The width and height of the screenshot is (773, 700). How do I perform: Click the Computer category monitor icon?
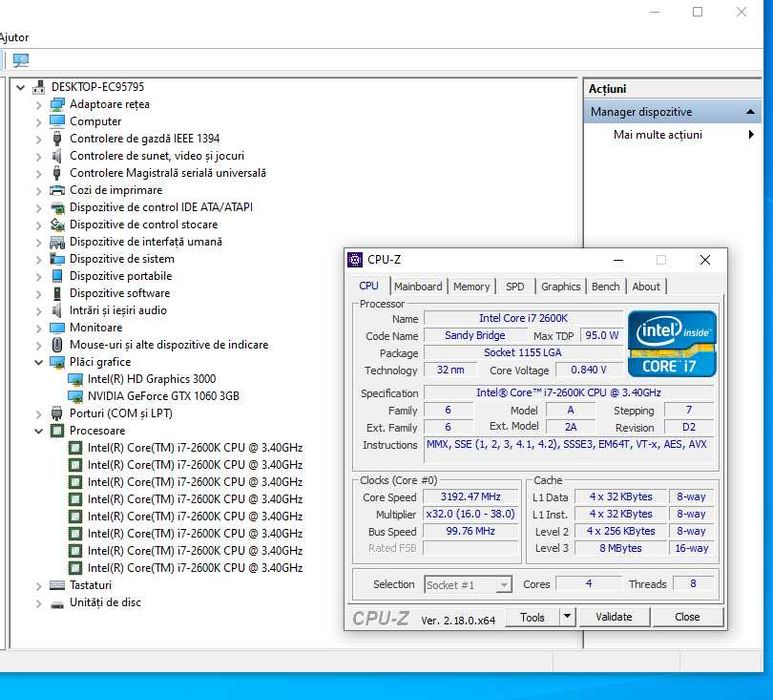[x=57, y=121]
